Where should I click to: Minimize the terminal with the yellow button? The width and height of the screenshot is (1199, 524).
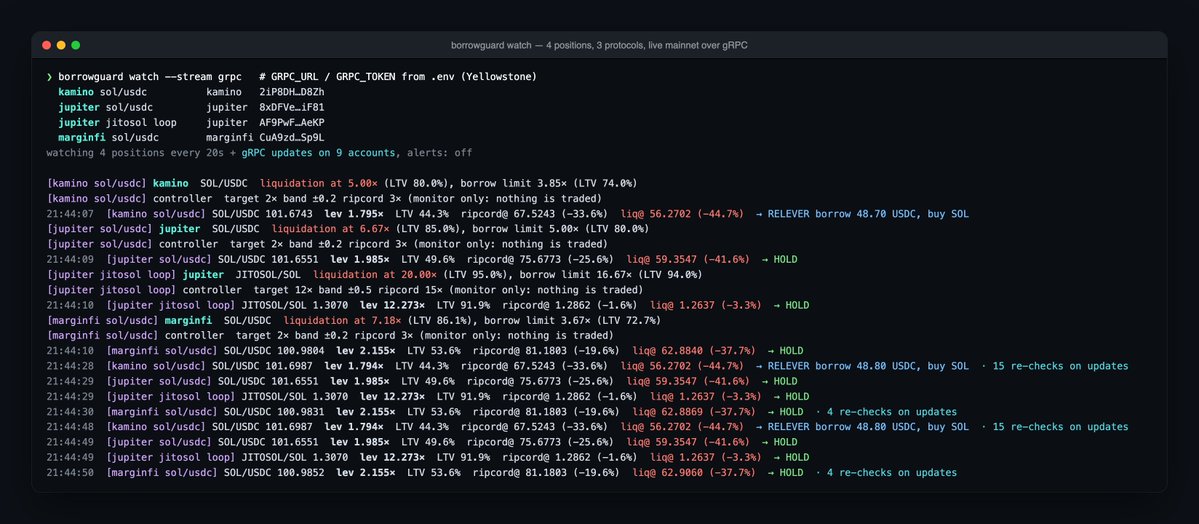tap(61, 45)
